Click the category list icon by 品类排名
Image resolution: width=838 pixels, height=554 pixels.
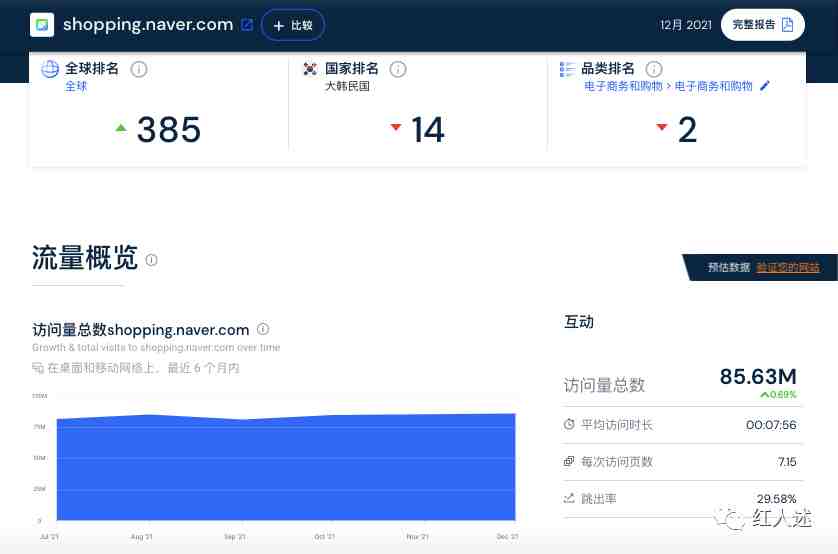point(567,69)
